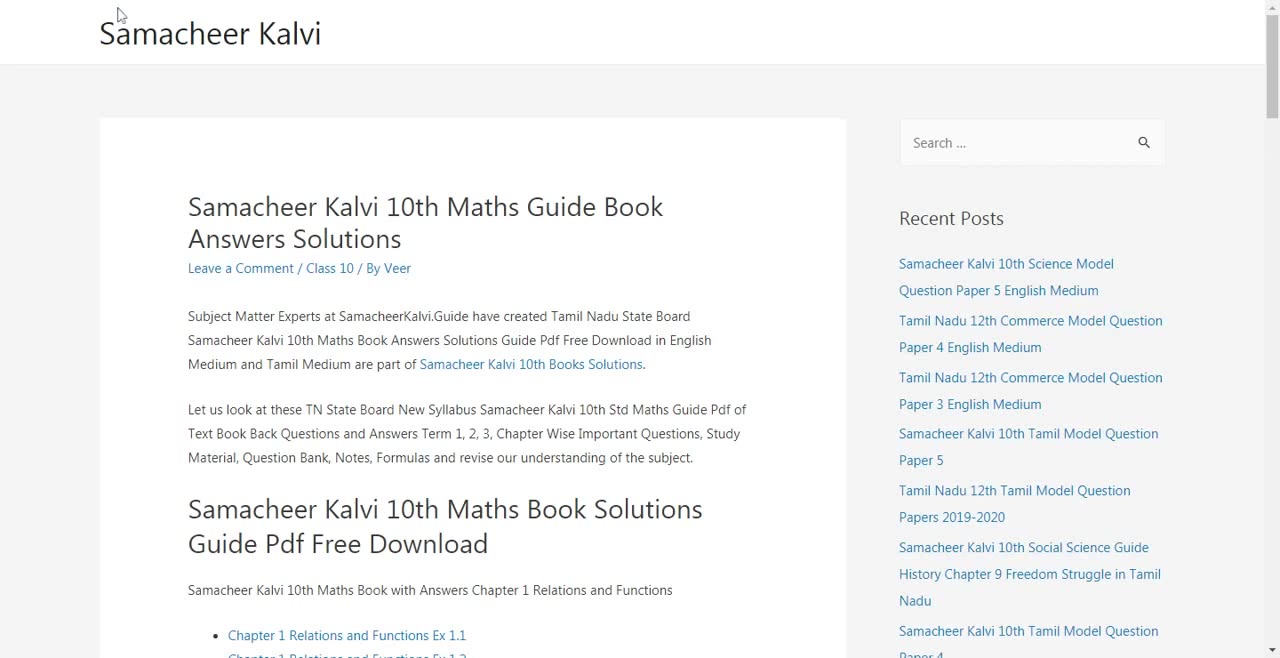Open author Veer's profile link
This screenshot has width=1280, height=658.
tap(397, 268)
